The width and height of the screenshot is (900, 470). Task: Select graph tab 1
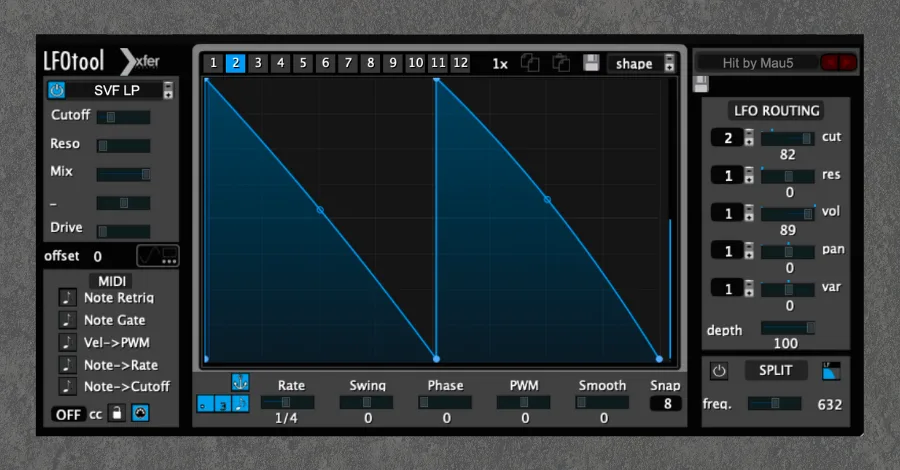tap(213, 63)
